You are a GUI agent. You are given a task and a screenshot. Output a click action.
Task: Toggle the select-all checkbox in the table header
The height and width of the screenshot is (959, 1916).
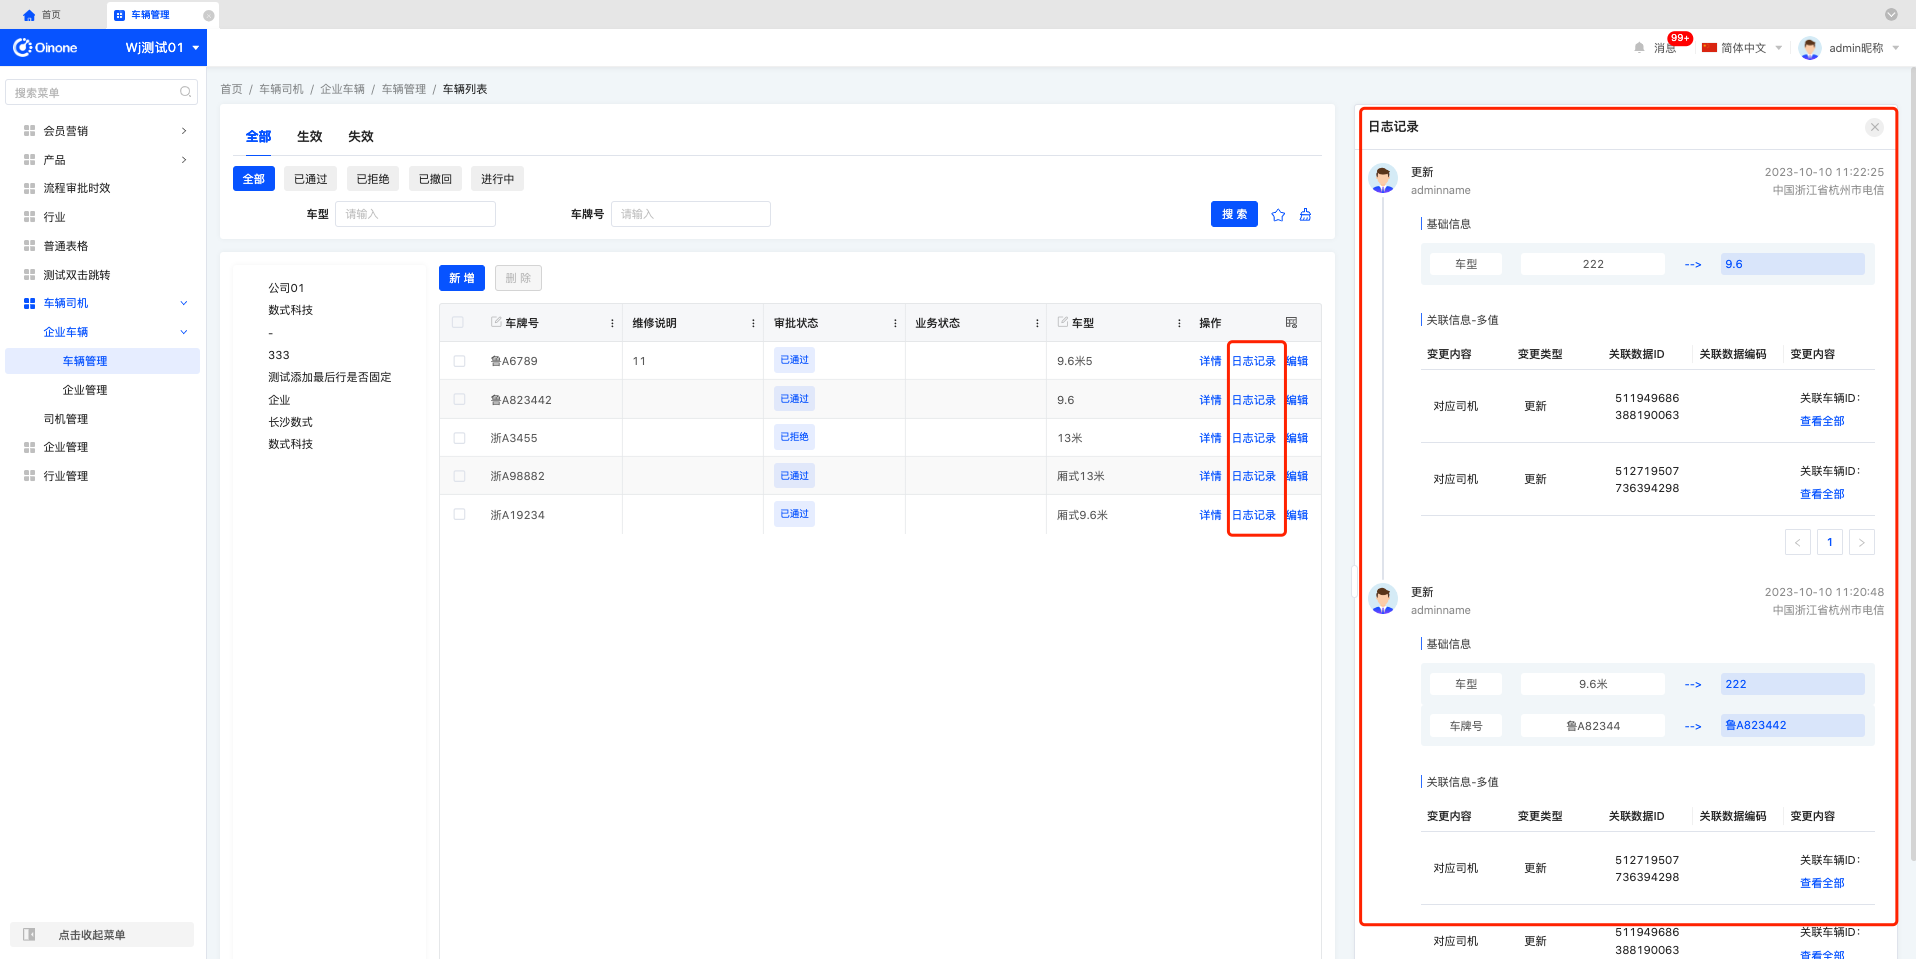[458, 322]
